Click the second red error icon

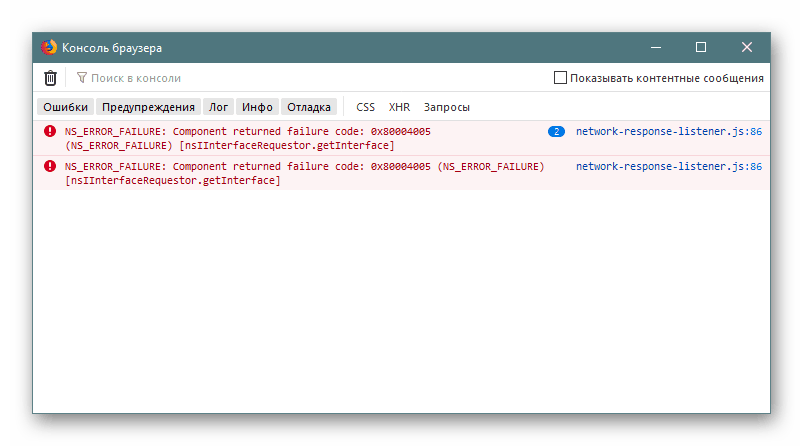point(49,166)
